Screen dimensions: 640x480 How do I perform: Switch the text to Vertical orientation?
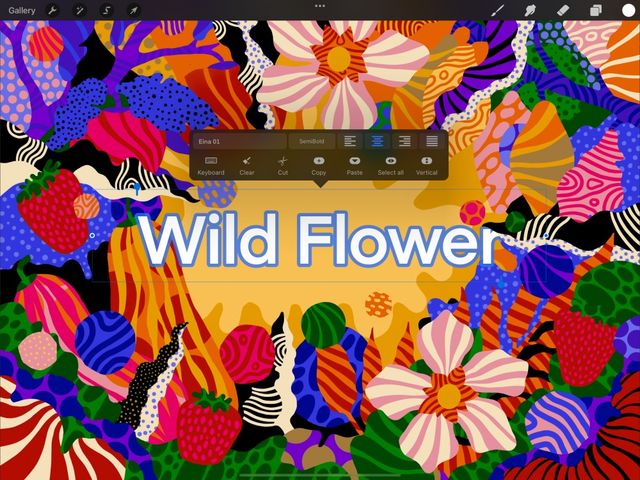tap(427, 166)
